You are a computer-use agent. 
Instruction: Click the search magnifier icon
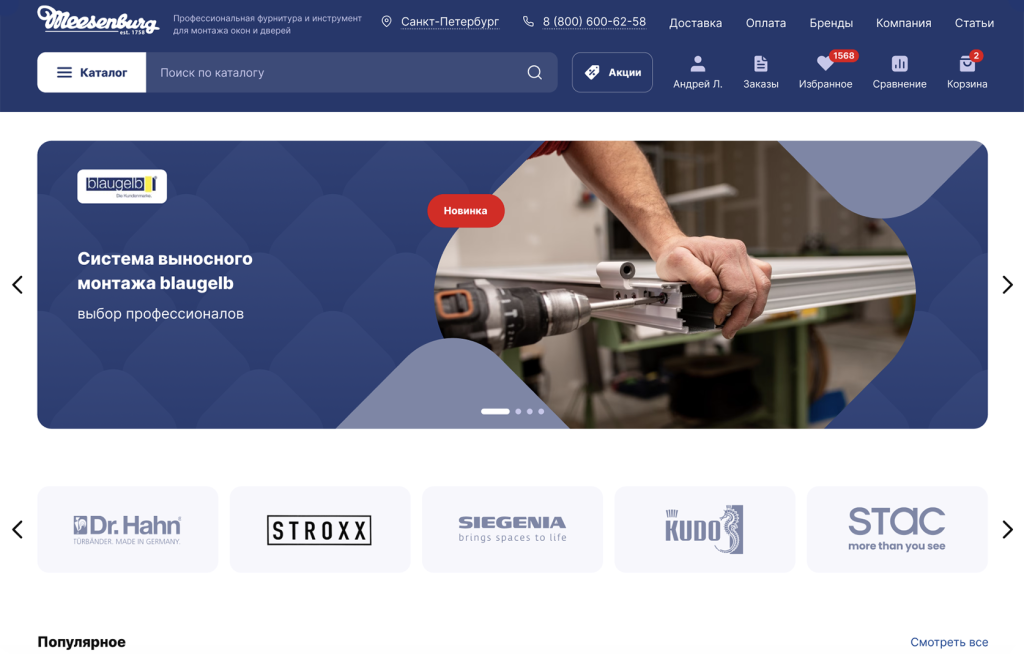535,73
